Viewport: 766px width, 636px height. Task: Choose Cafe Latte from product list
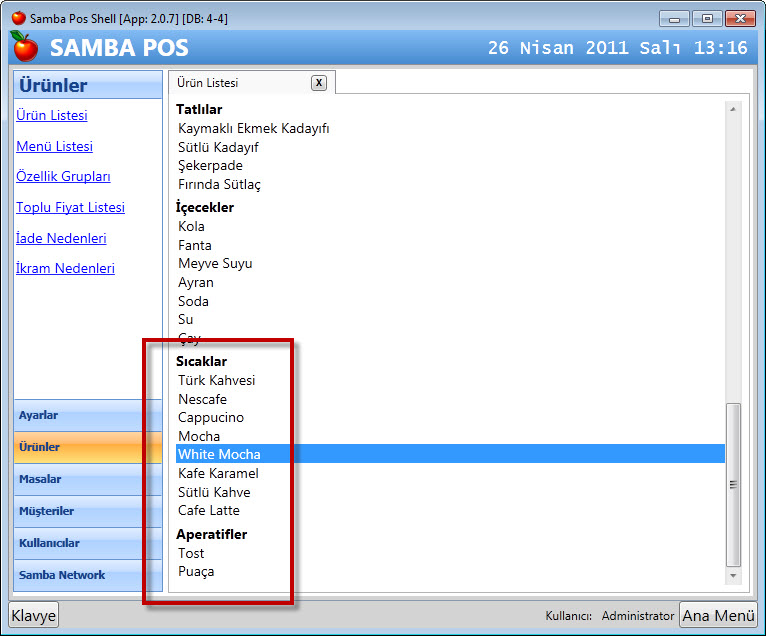pos(209,511)
